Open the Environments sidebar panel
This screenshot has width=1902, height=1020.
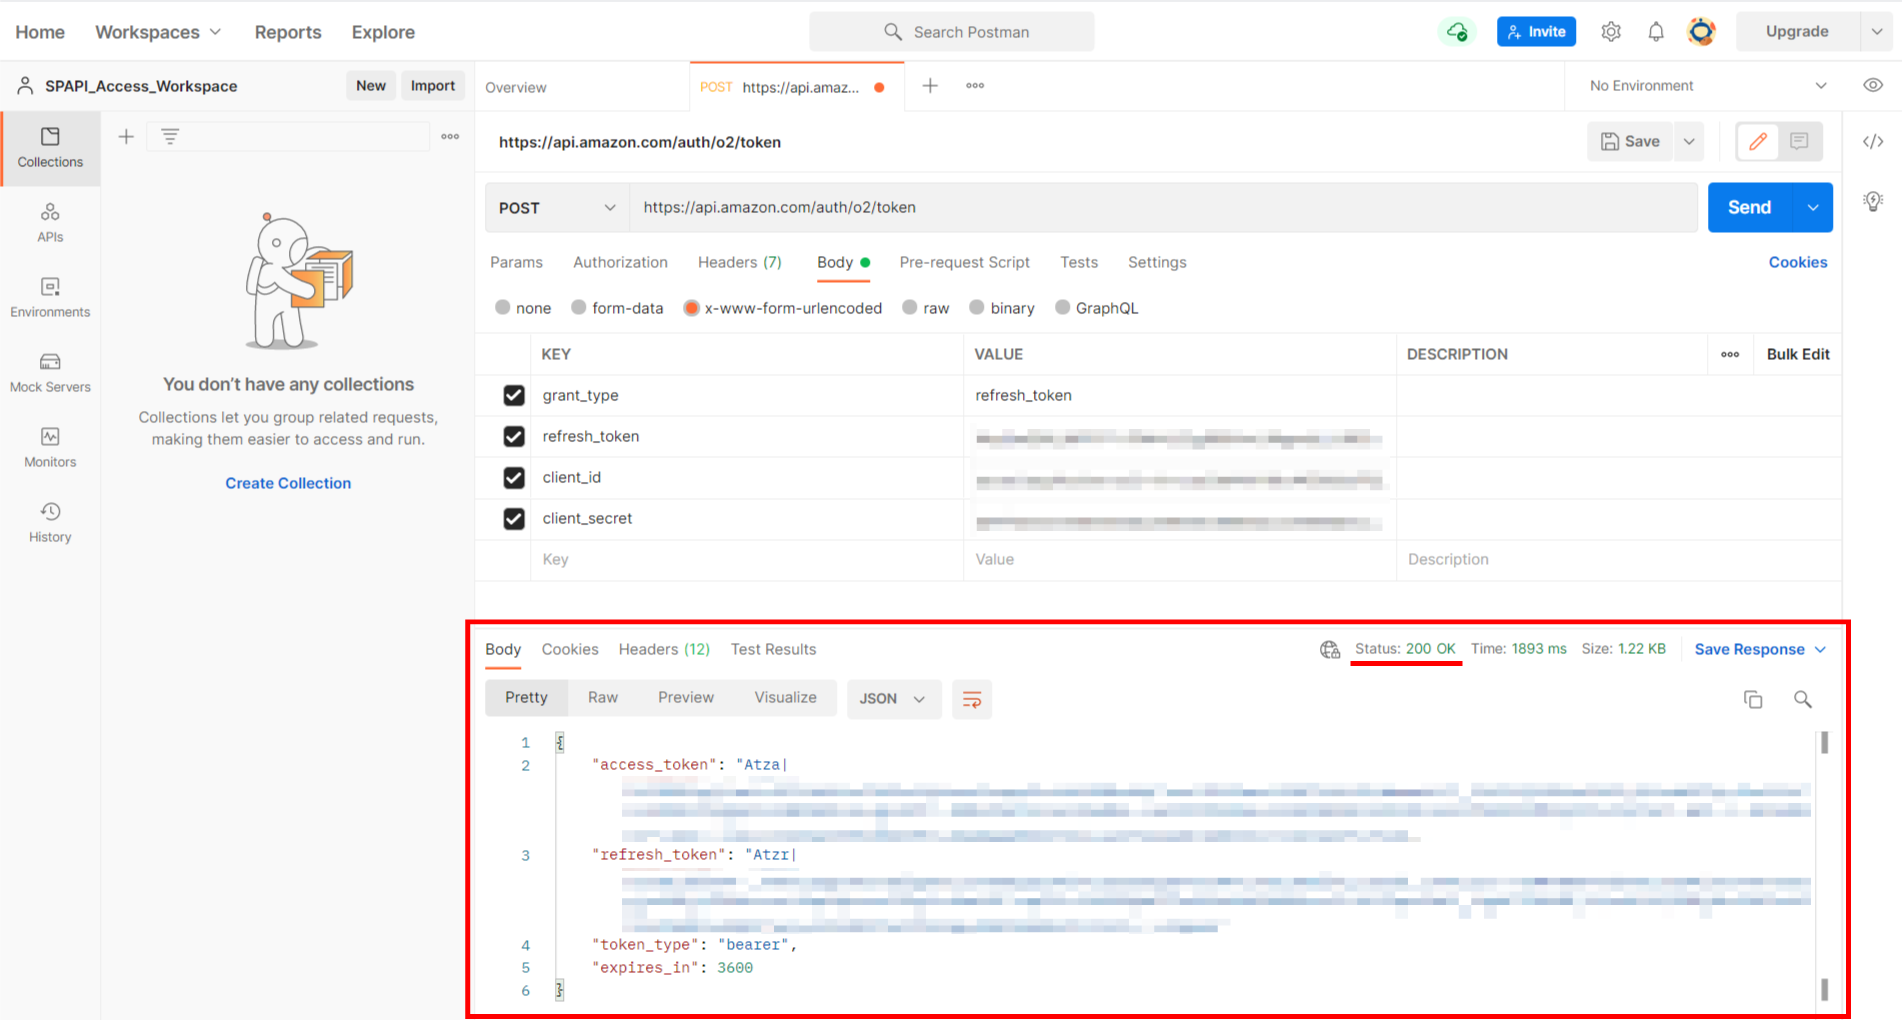50,296
